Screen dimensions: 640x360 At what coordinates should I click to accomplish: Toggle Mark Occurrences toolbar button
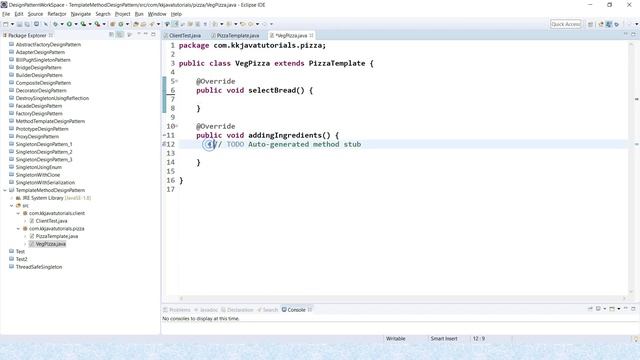point(175,24)
